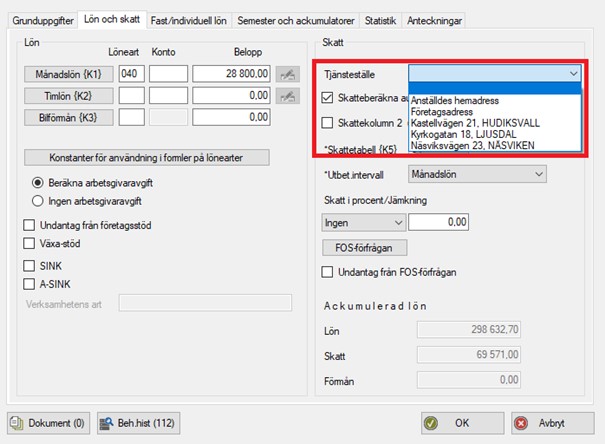Select Beräkna arbetsgivaravgift radio option
This screenshot has height=444, width=605.
39,183
